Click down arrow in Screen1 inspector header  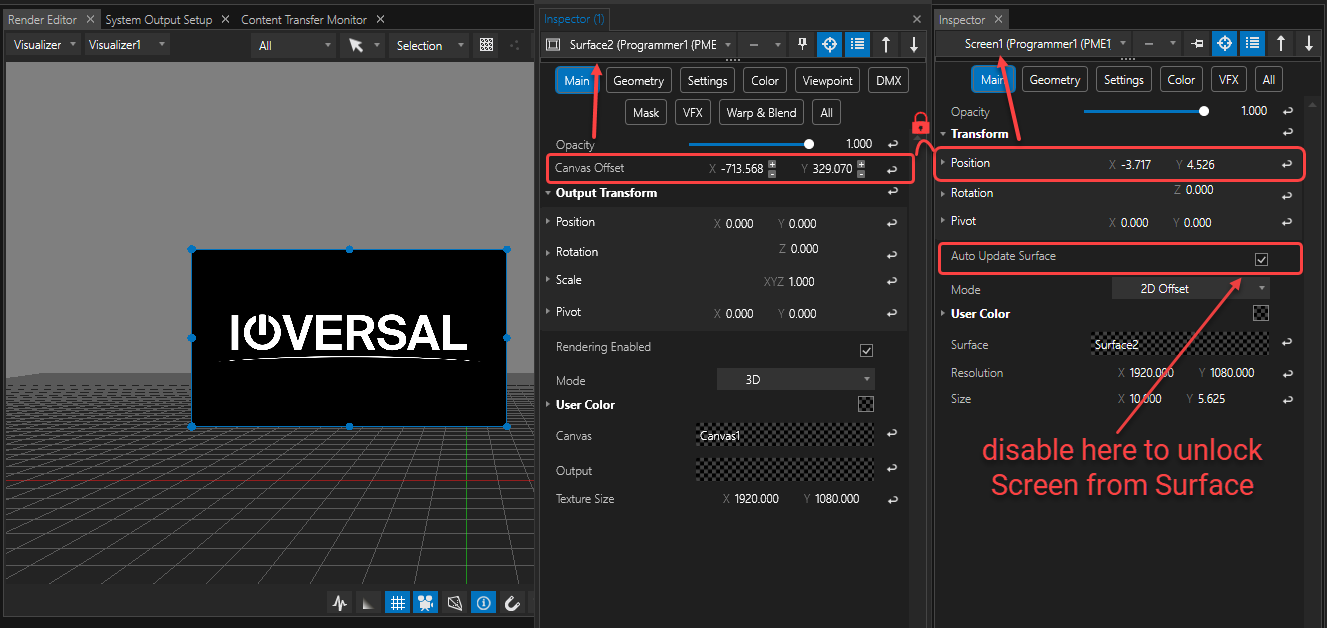pyautogui.click(x=1309, y=44)
